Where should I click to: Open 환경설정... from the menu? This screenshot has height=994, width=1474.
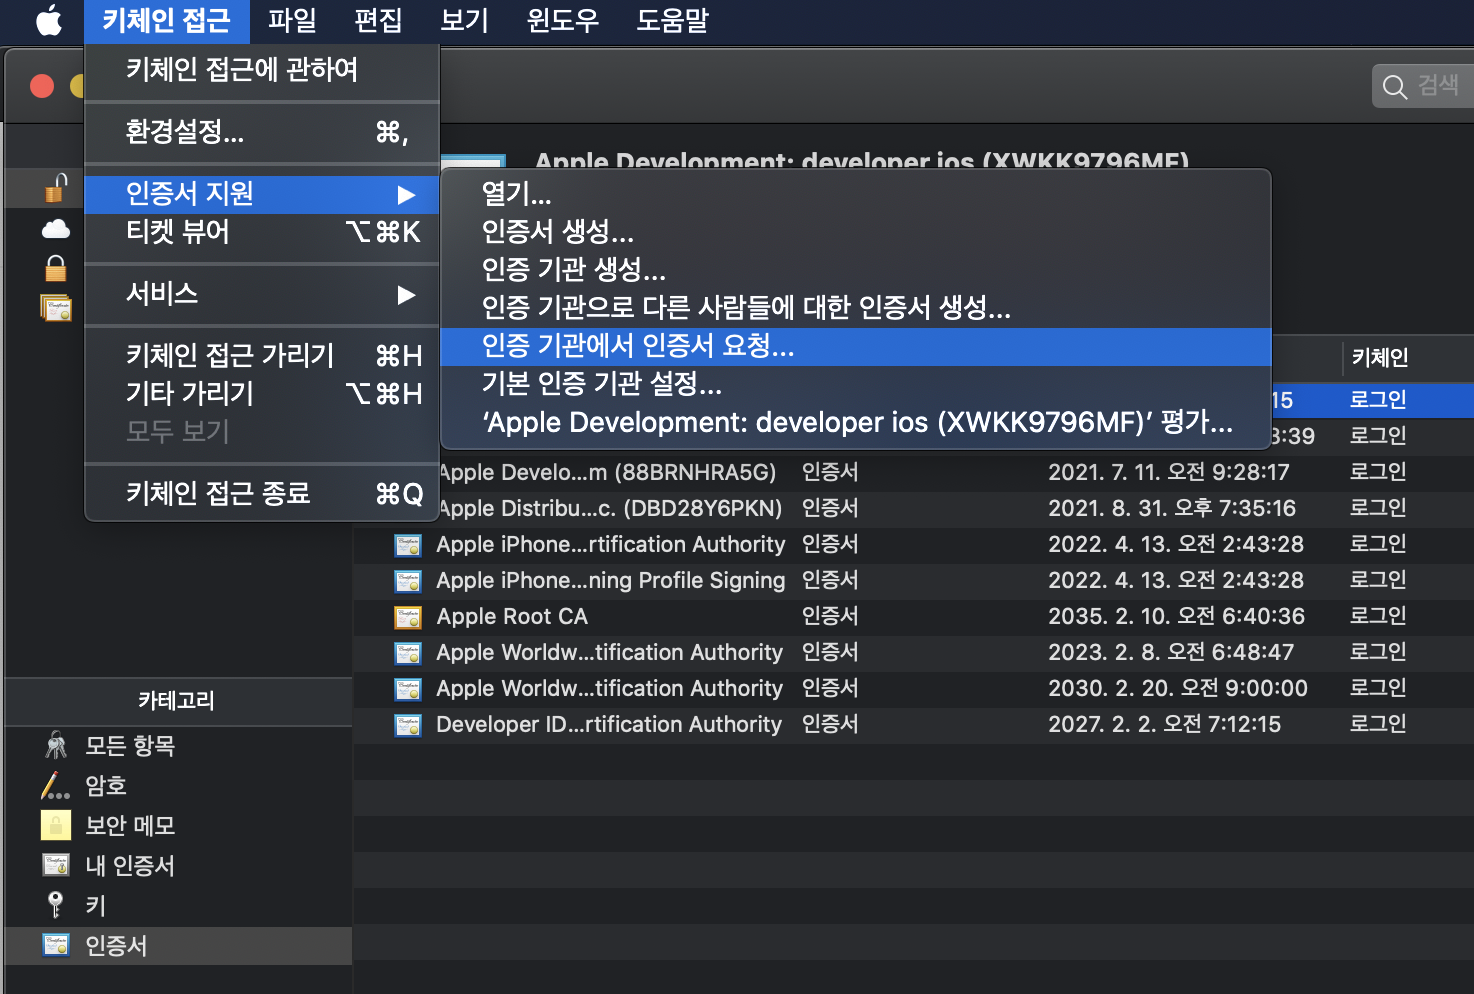262,131
